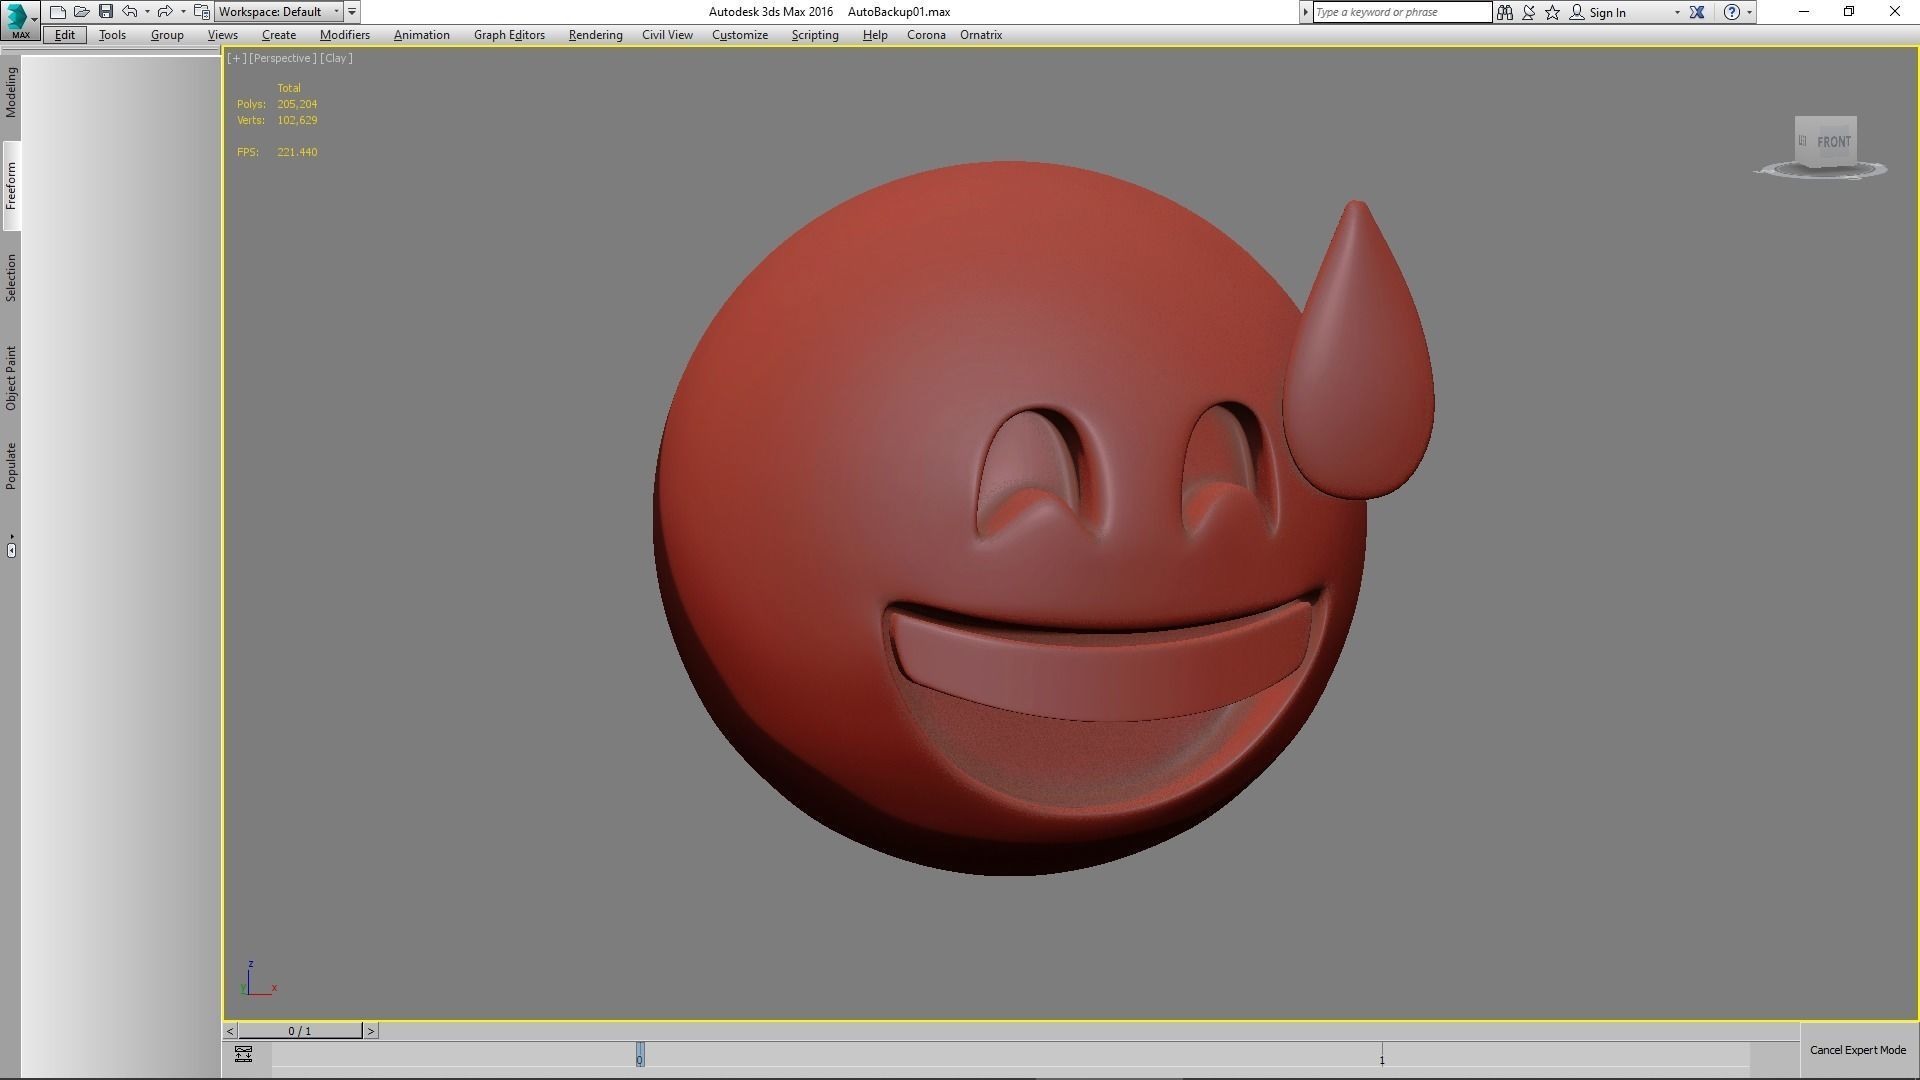Viewport: 1920px width, 1080px height.
Task: Click the Help question mark icon
Action: point(1732,12)
